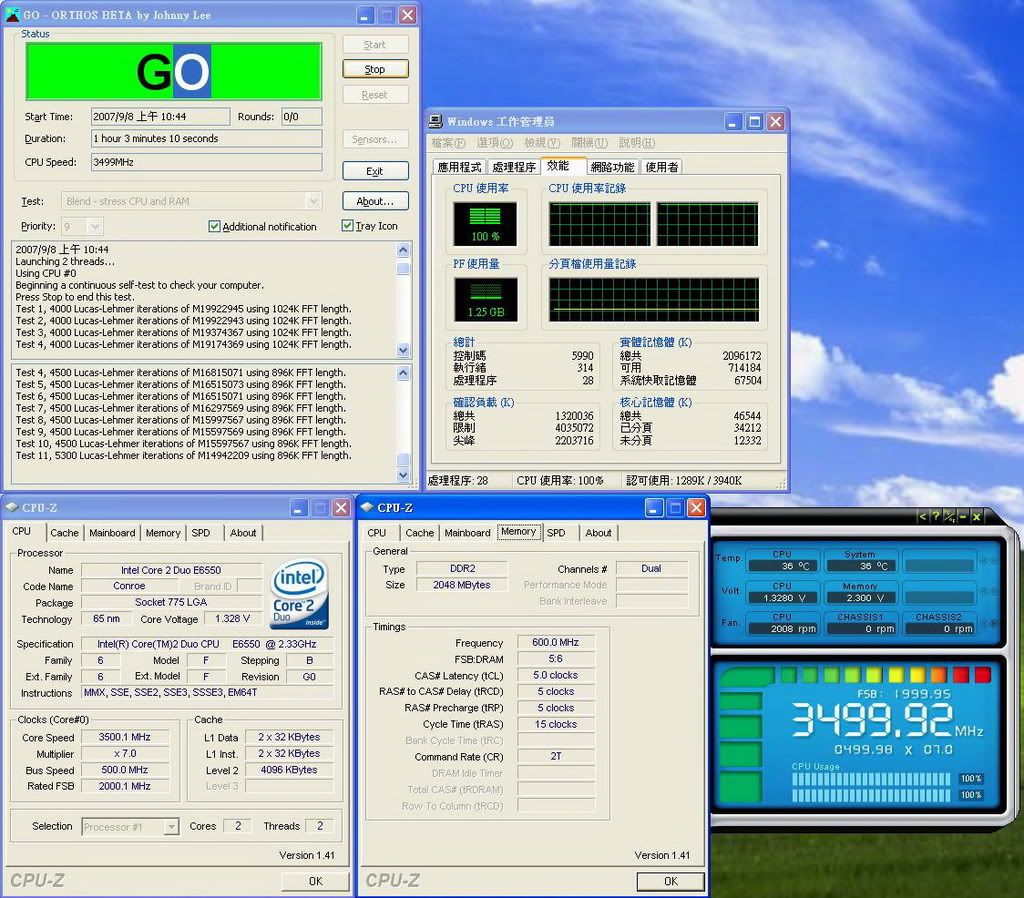Open the Mainboard tab in the left CPU-Z window
The height and width of the screenshot is (898, 1024).
coord(112,533)
